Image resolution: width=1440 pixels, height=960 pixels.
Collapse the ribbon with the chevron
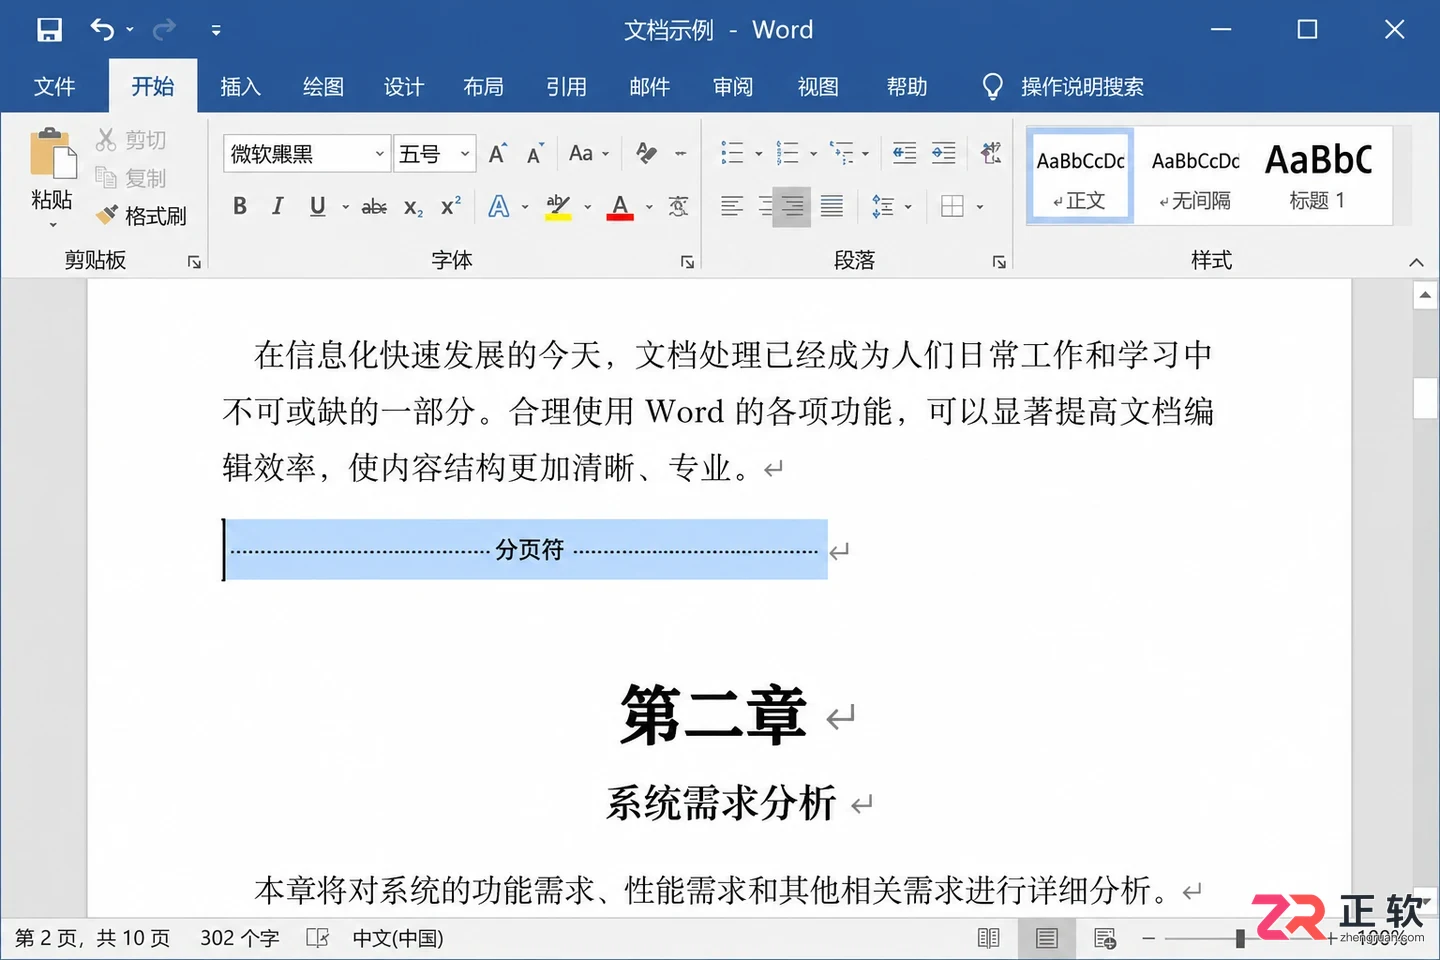click(1416, 262)
